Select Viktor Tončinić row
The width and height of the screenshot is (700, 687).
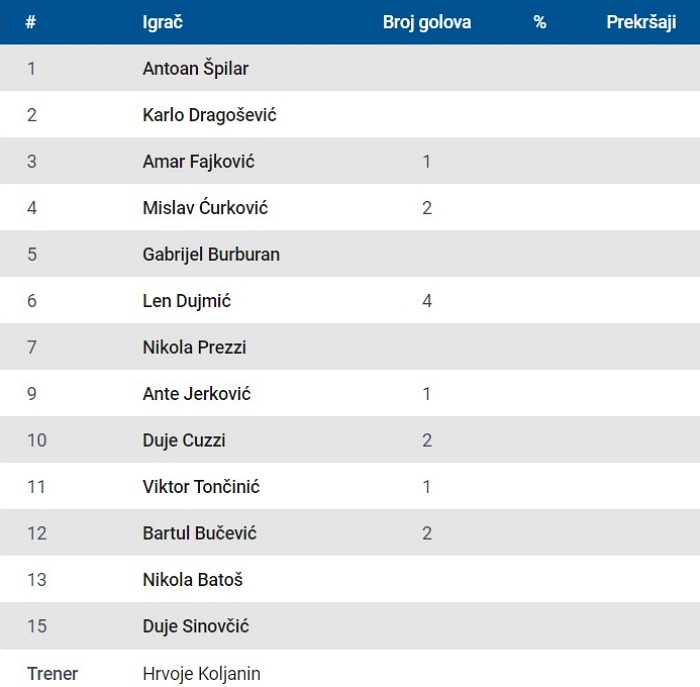tap(350, 486)
